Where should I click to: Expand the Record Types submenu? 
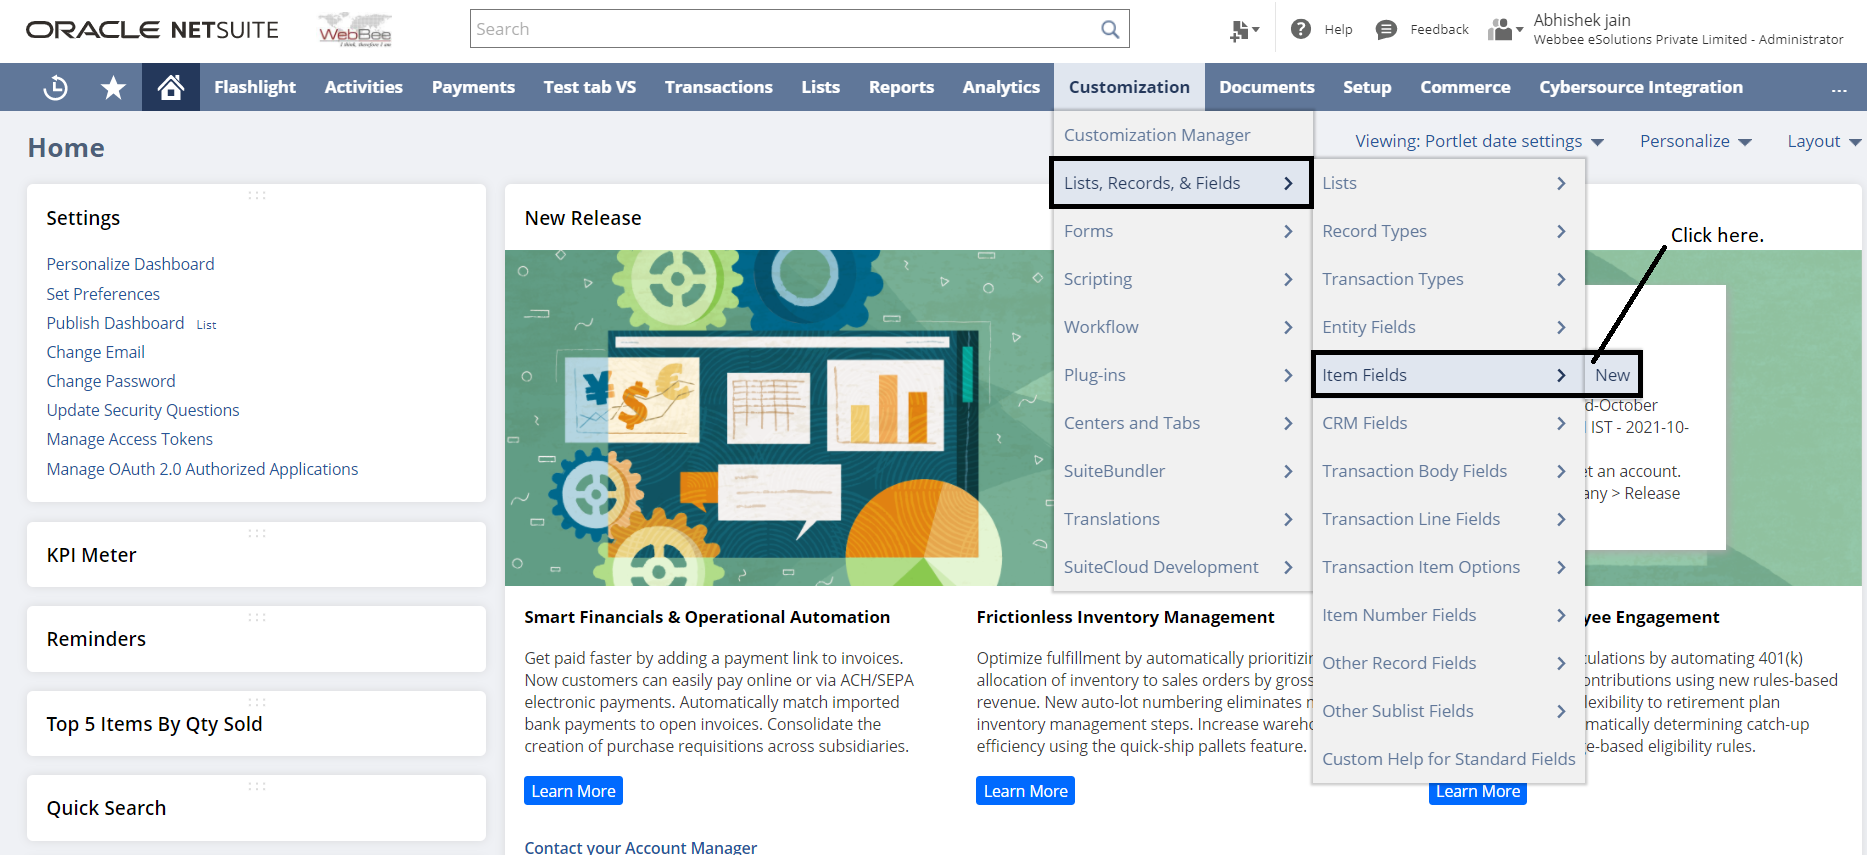click(1444, 231)
